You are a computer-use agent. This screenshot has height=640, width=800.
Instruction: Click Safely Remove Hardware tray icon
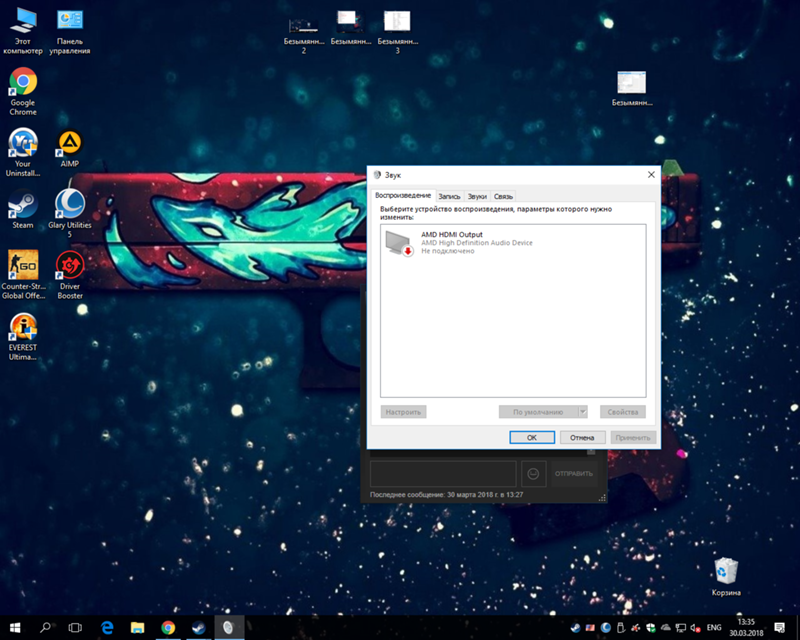[621, 628]
